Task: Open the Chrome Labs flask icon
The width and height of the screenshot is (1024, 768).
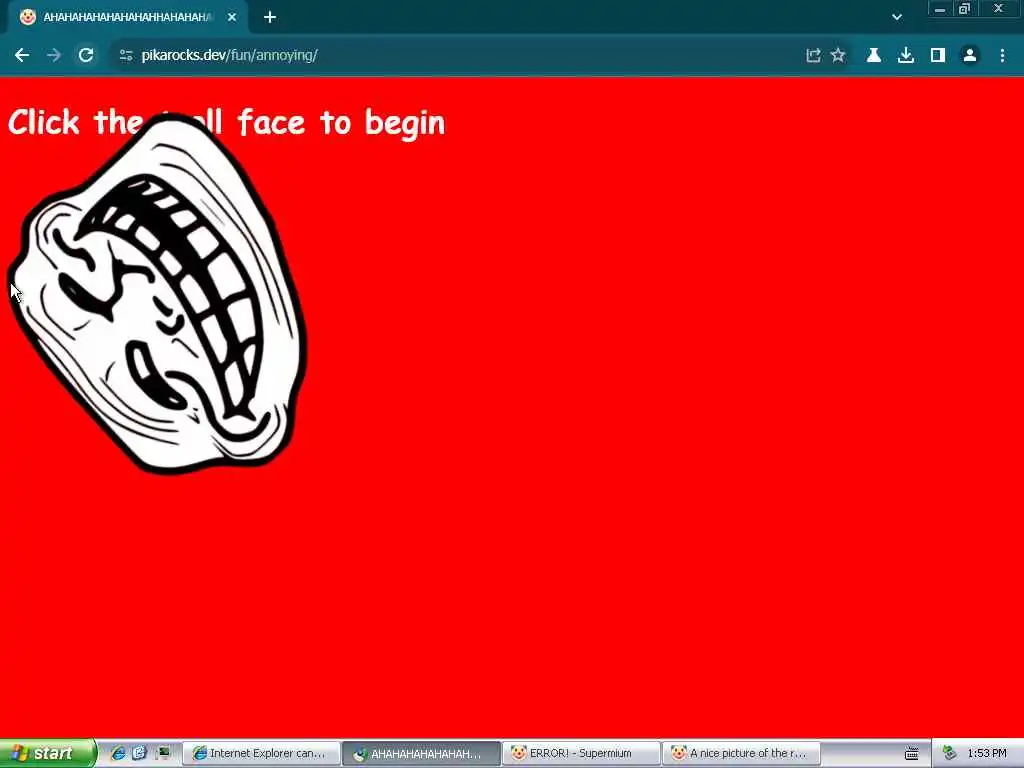Action: [x=874, y=56]
